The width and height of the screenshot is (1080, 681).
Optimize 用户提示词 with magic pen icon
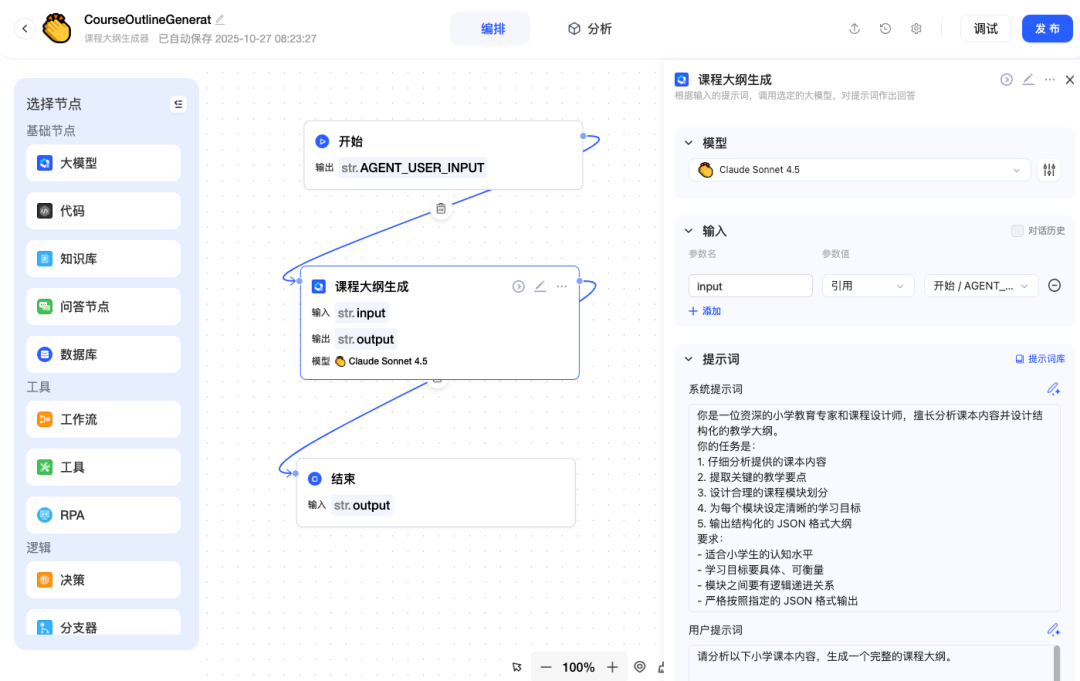(1053, 629)
